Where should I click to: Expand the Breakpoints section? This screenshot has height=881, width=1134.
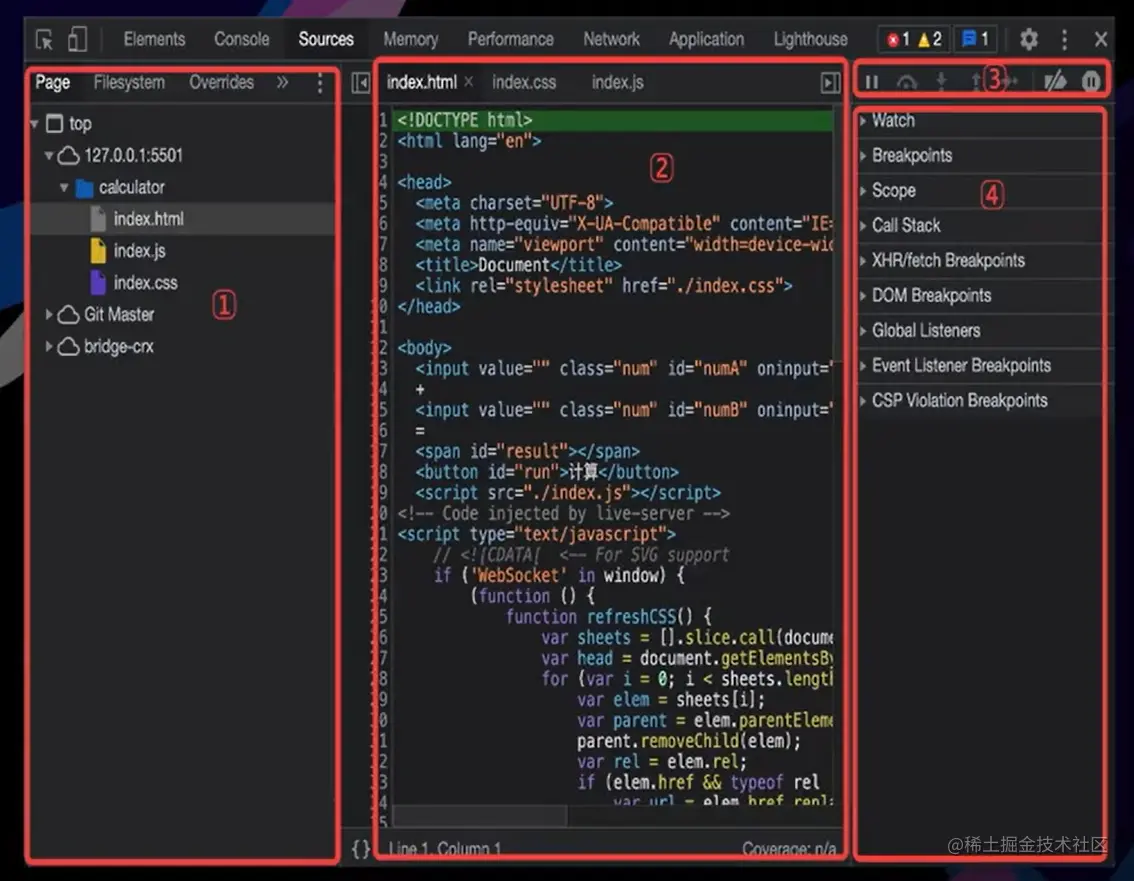[x=980, y=156]
